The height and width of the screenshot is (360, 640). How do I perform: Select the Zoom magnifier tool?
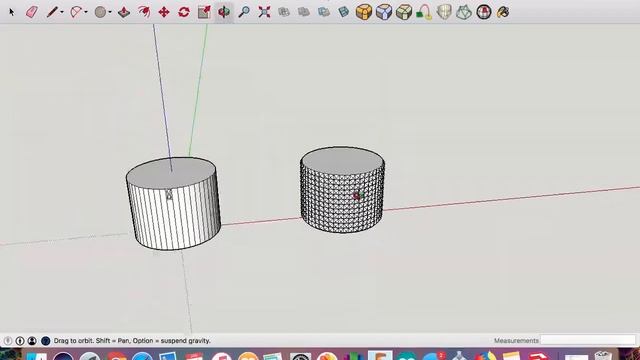pos(244,12)
